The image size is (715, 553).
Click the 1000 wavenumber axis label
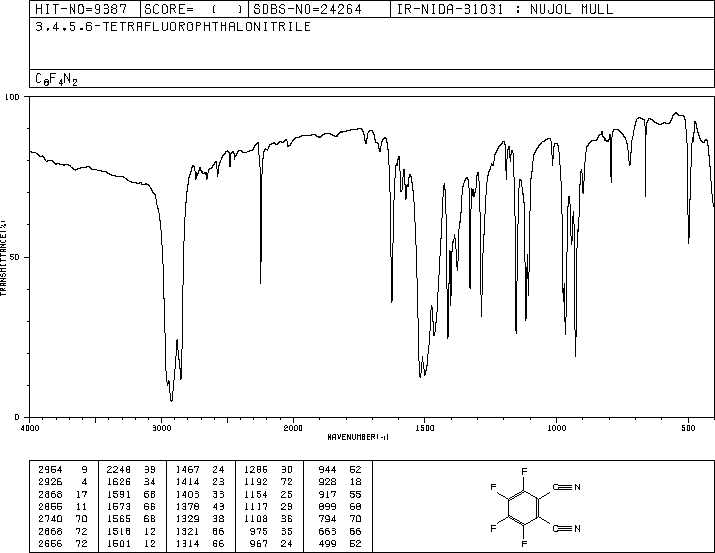556,428
